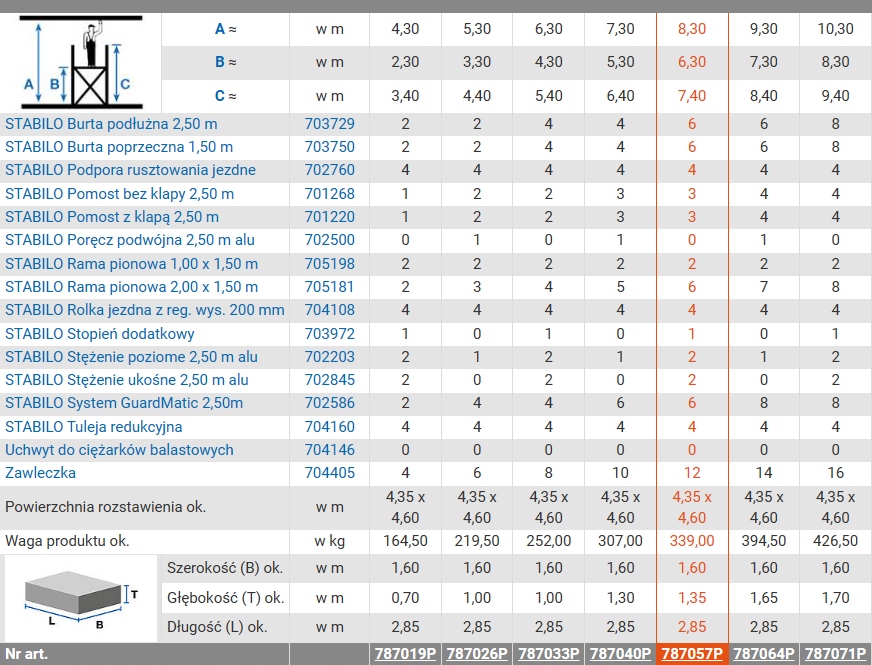Open the STABILO Rama pionowa 2,00 x 1,50 m link
Image resolution: width=872 pixels, height=665 pixels.
[x=131, y=286]
